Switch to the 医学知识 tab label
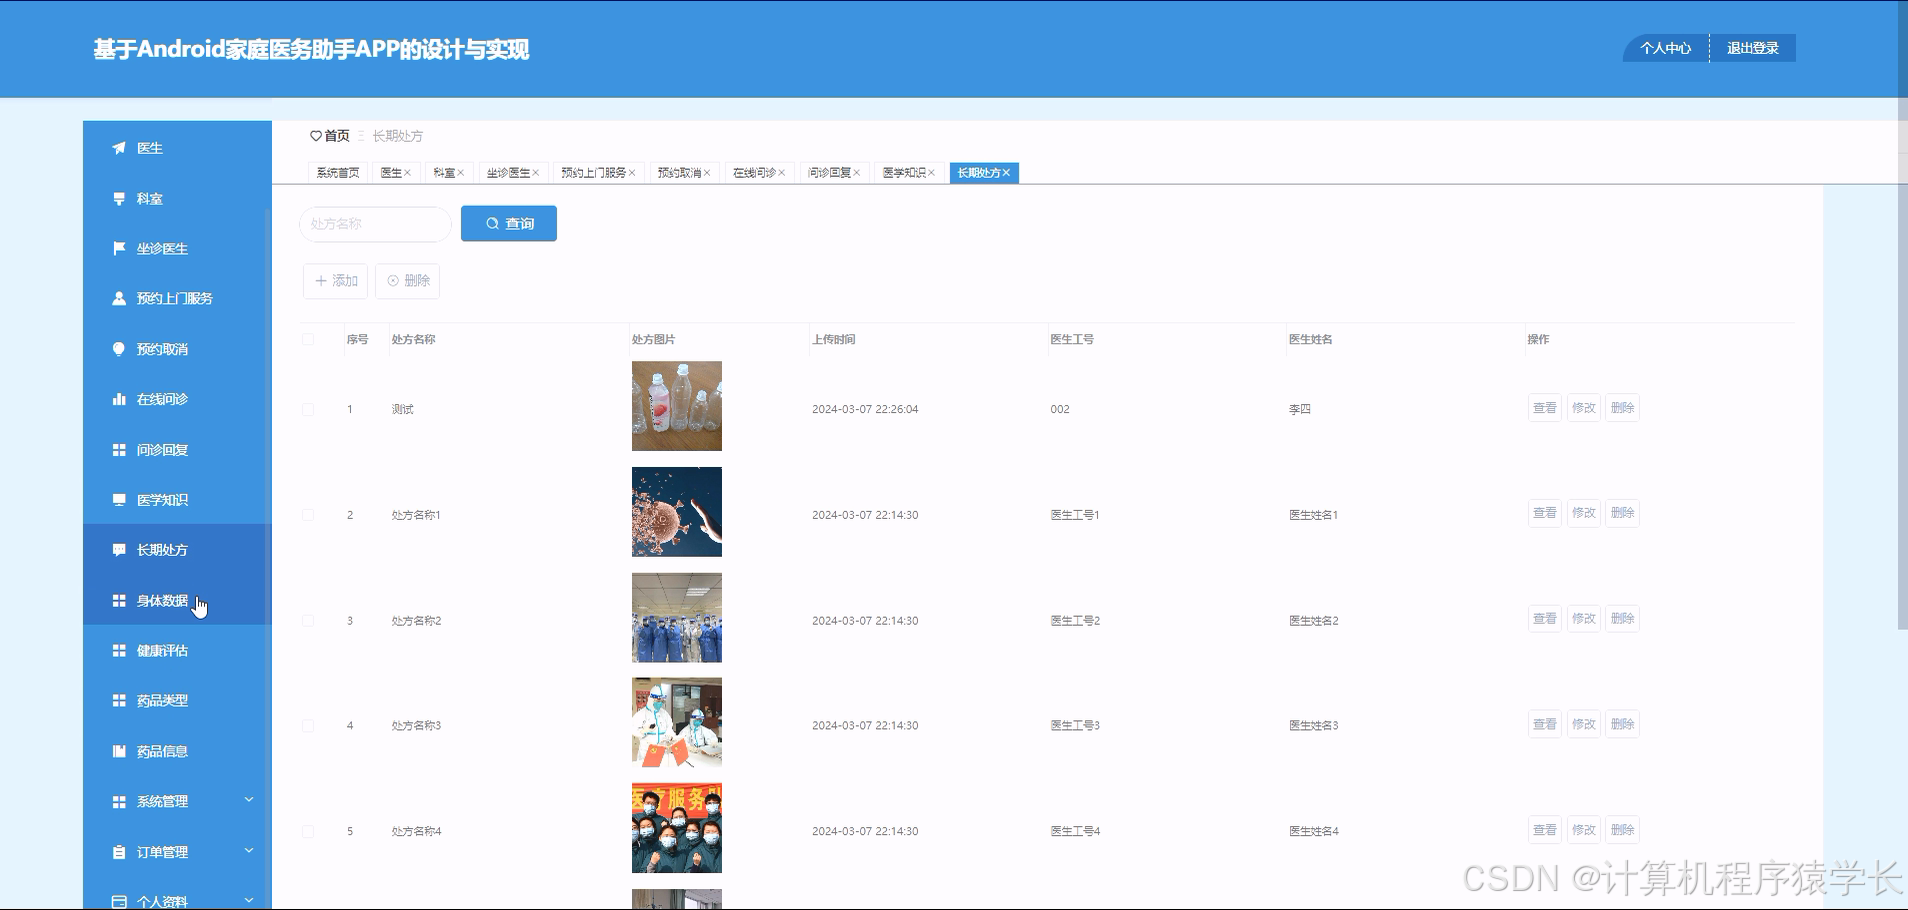The width and height of the screenshot is (1908, 910). (x=904, y=173)
